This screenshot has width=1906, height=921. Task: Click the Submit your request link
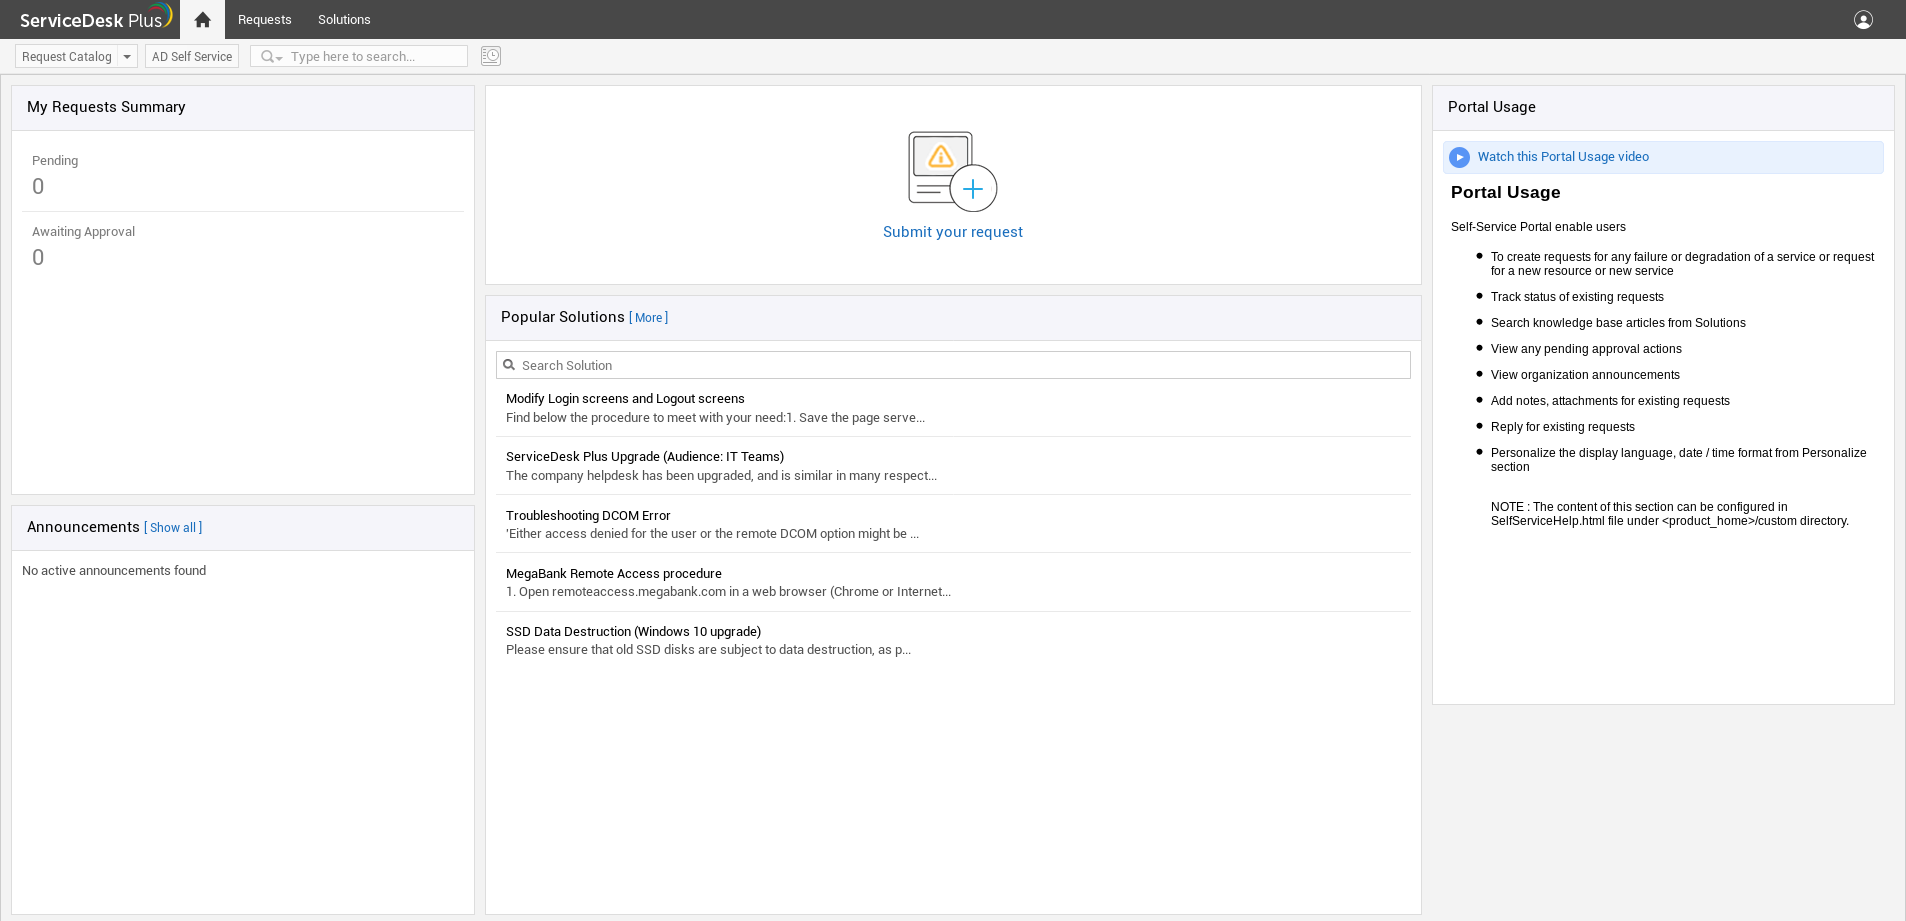point(952,232)
